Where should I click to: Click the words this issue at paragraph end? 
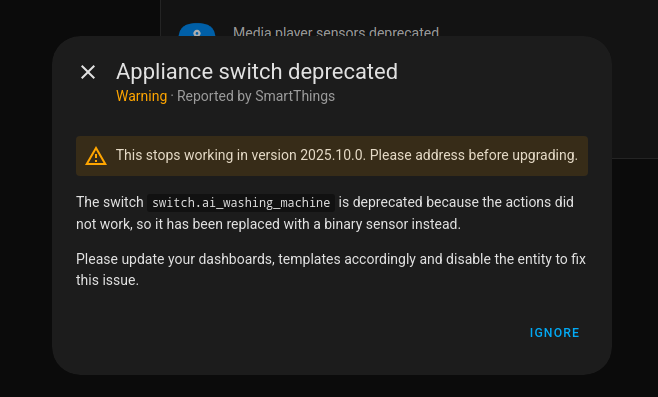click(x=107, y=280)
